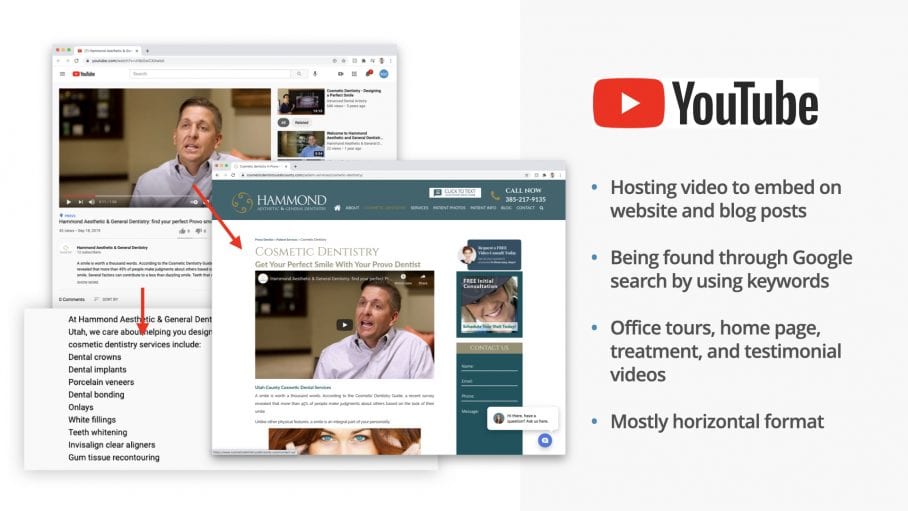Open 'Cosmetic Dentistry - Designing a Perfect Smile' thumbnail
The width and height of the screenshot is (908, 511).
click(x=301, y=101)
